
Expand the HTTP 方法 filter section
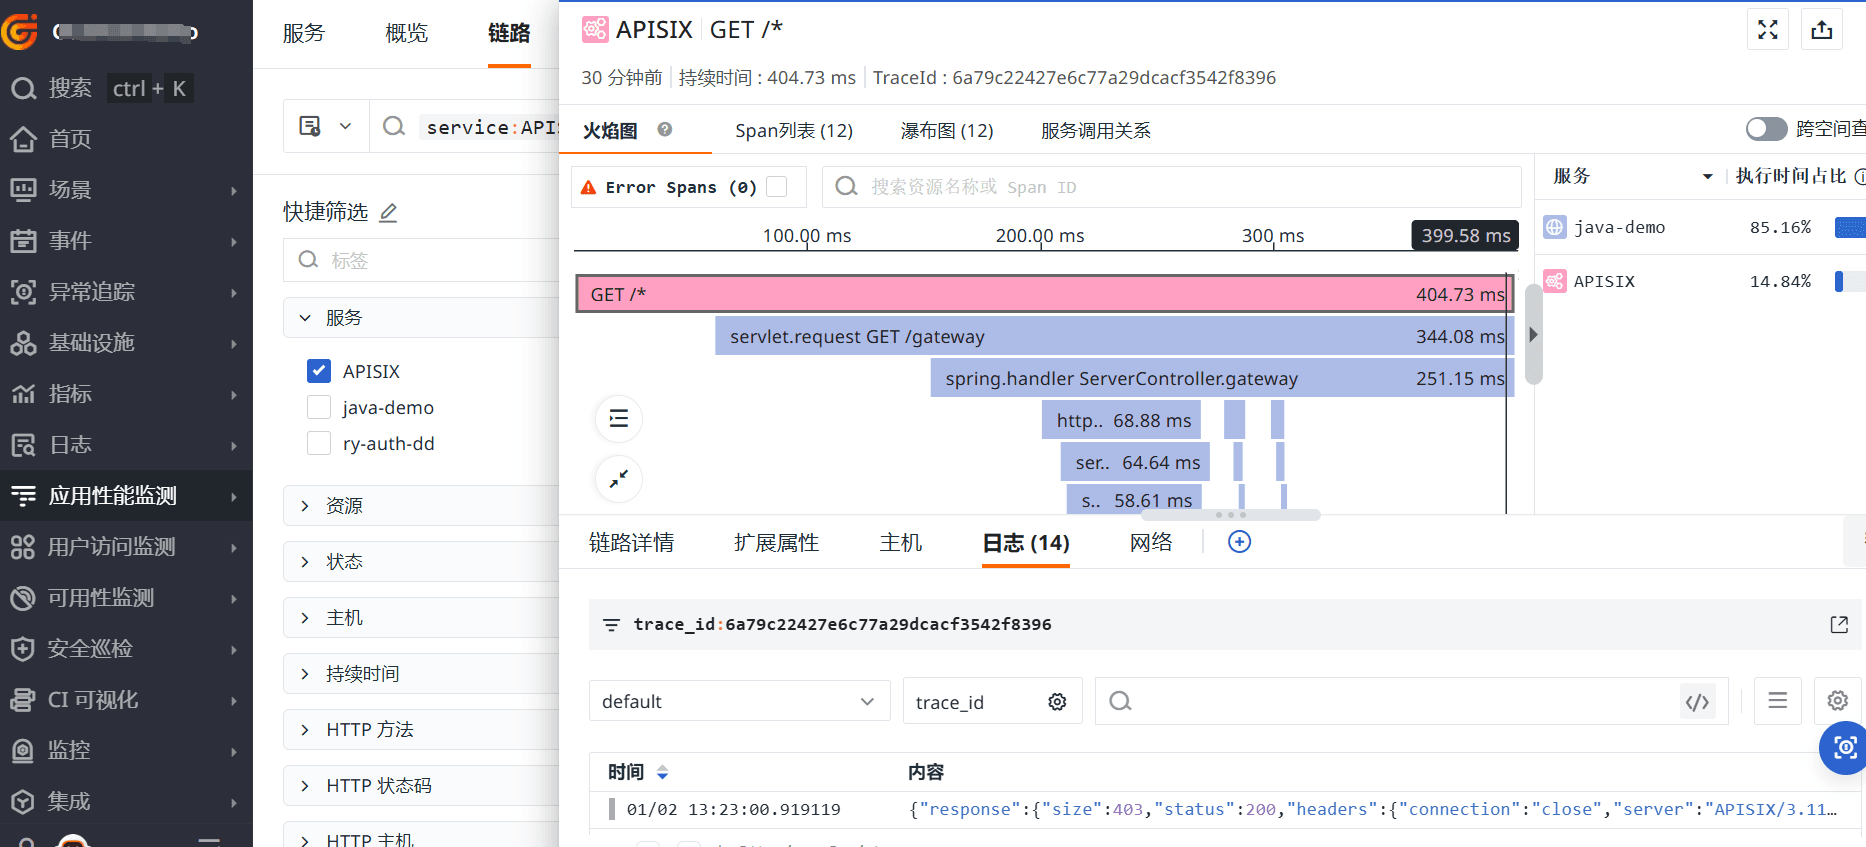pos(306,730)
